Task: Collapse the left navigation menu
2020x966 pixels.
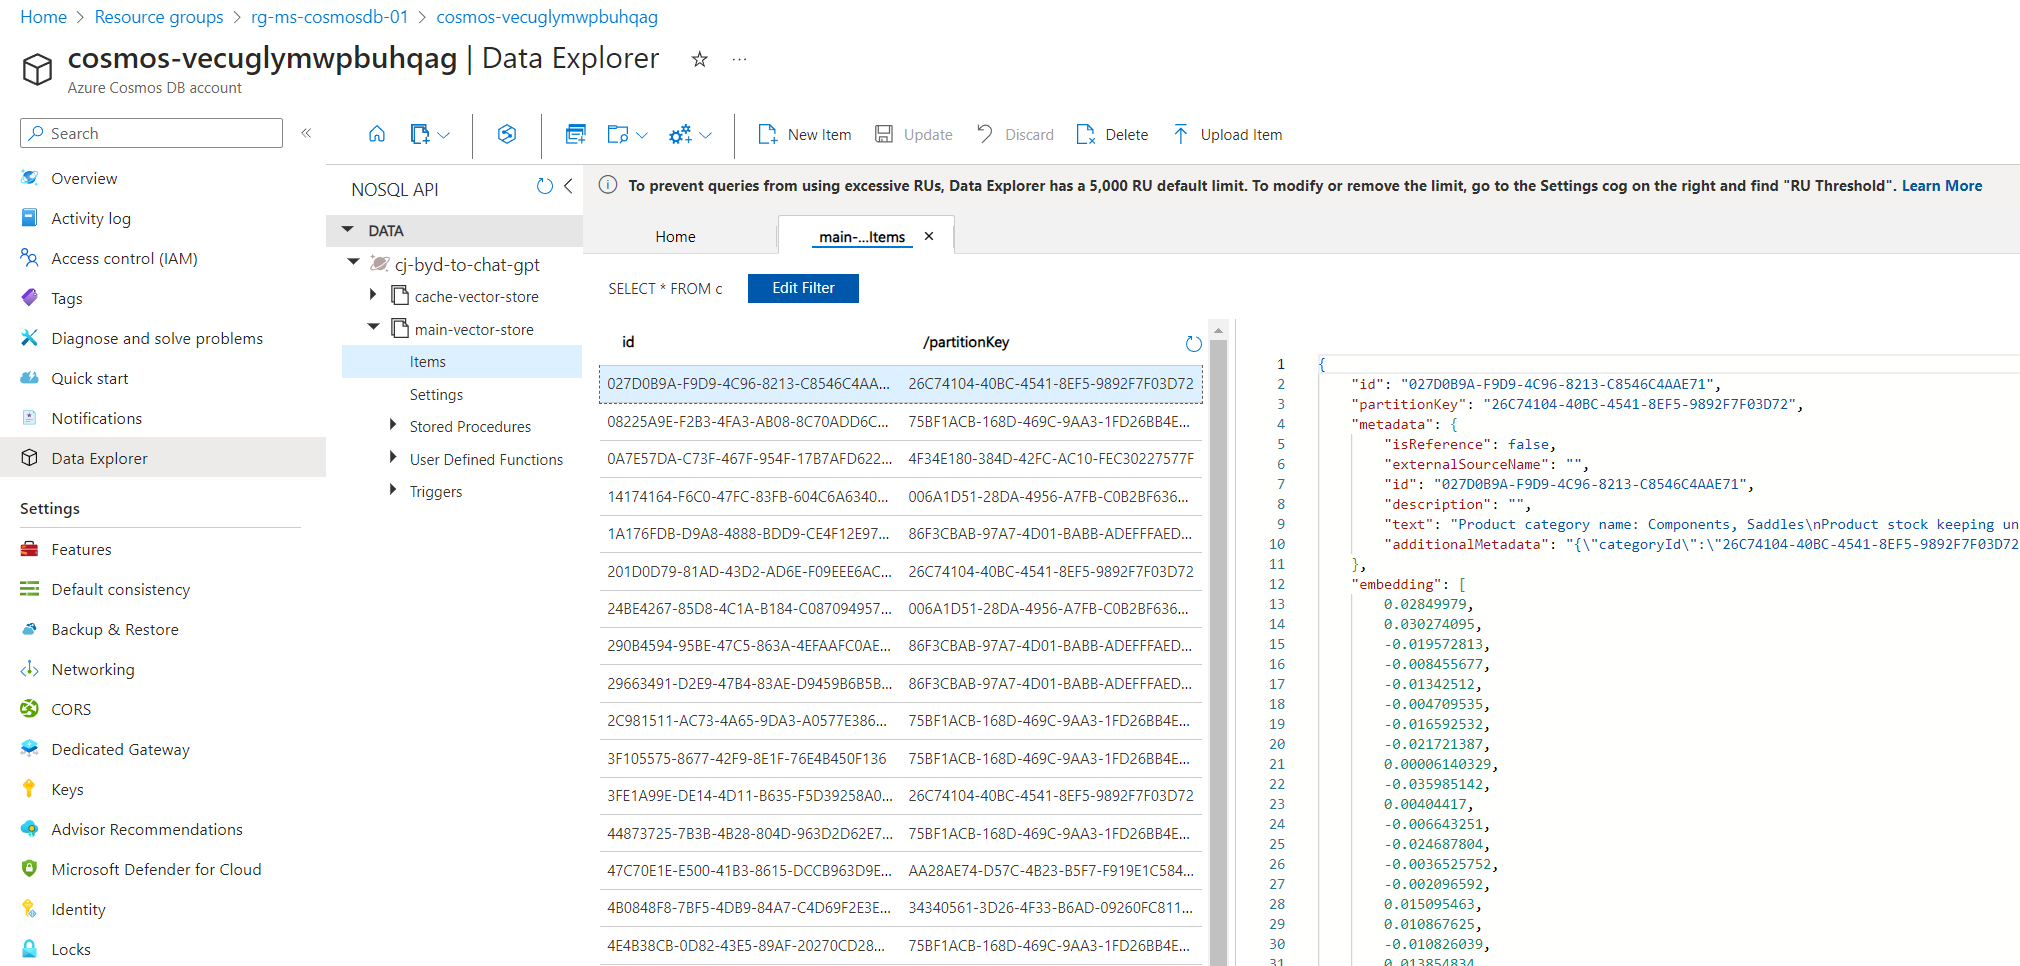Action: click(307, 133)
